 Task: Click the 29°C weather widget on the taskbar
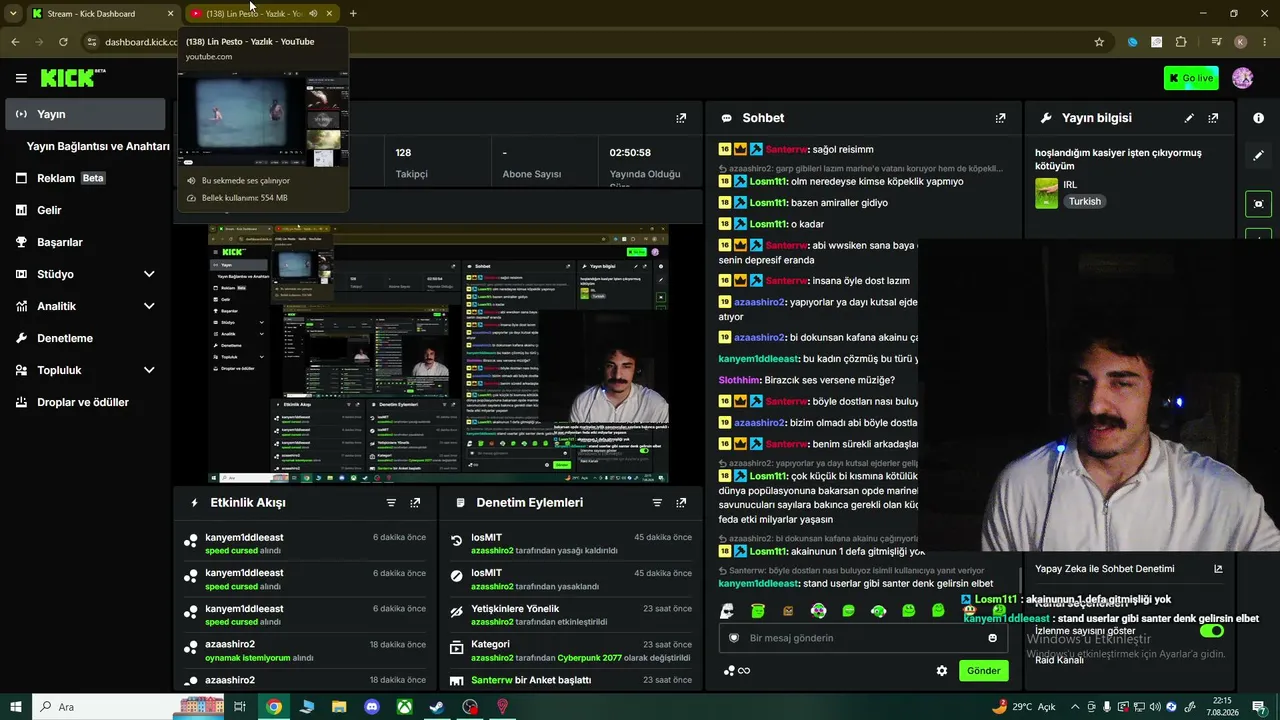point(1023,707)
